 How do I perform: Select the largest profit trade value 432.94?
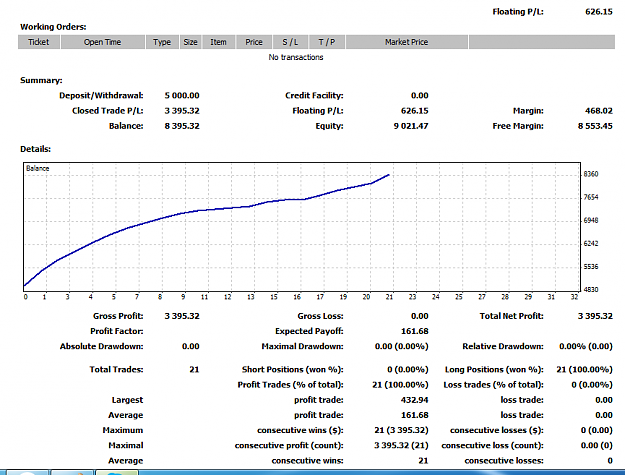[415, 400]
